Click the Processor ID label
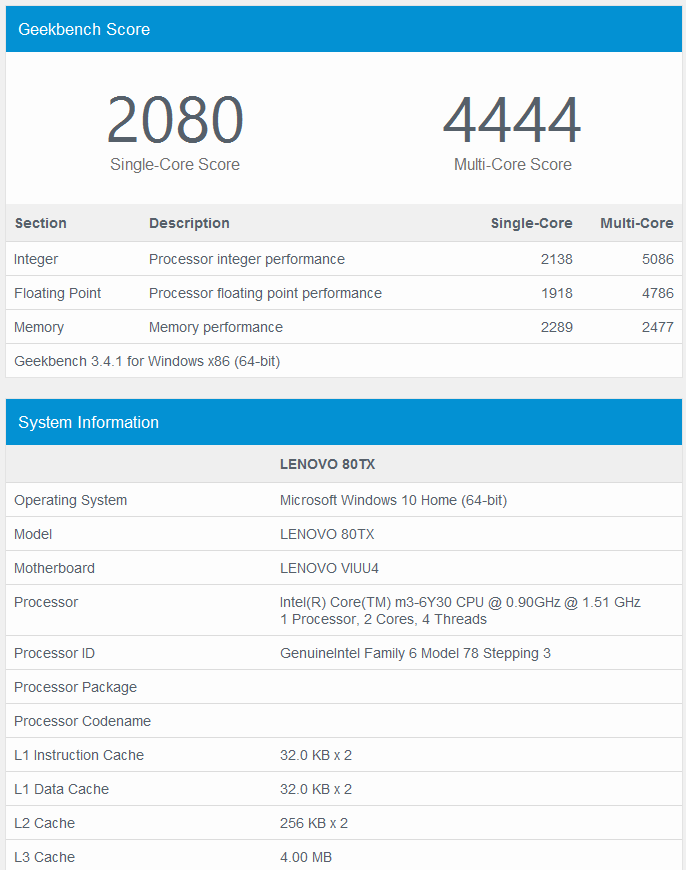The width and height of the screenshot is (686, 870). (54, 653)
